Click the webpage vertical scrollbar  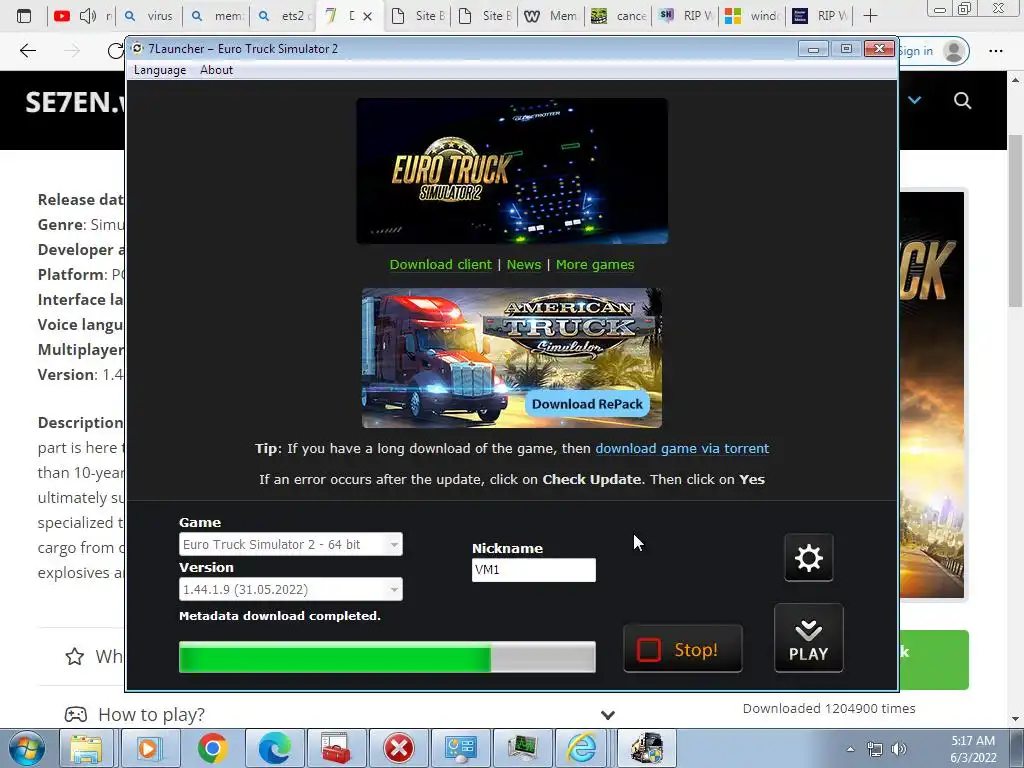point(1015,222)
